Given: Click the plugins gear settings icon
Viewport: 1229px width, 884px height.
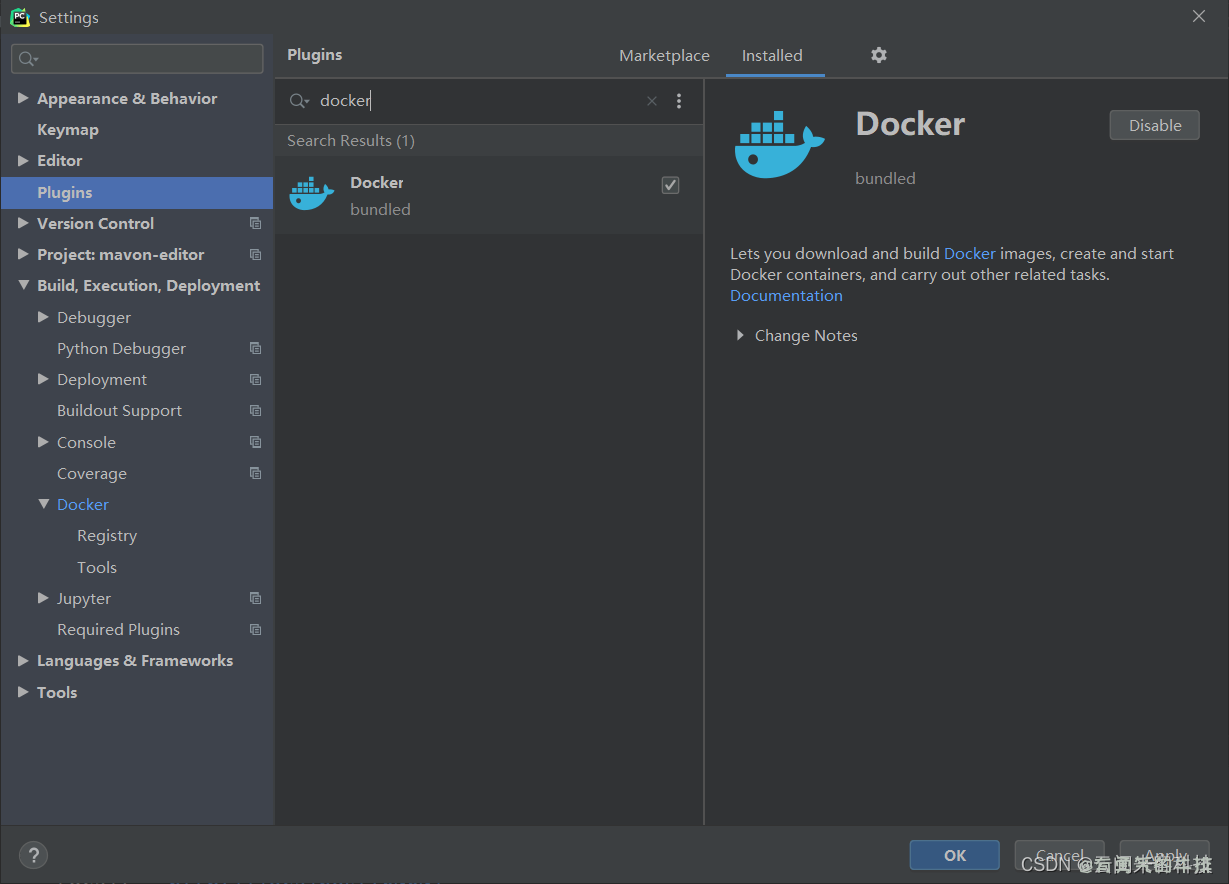Looking at the screenshot, I should pyautogui.click(x=878, y=55).
